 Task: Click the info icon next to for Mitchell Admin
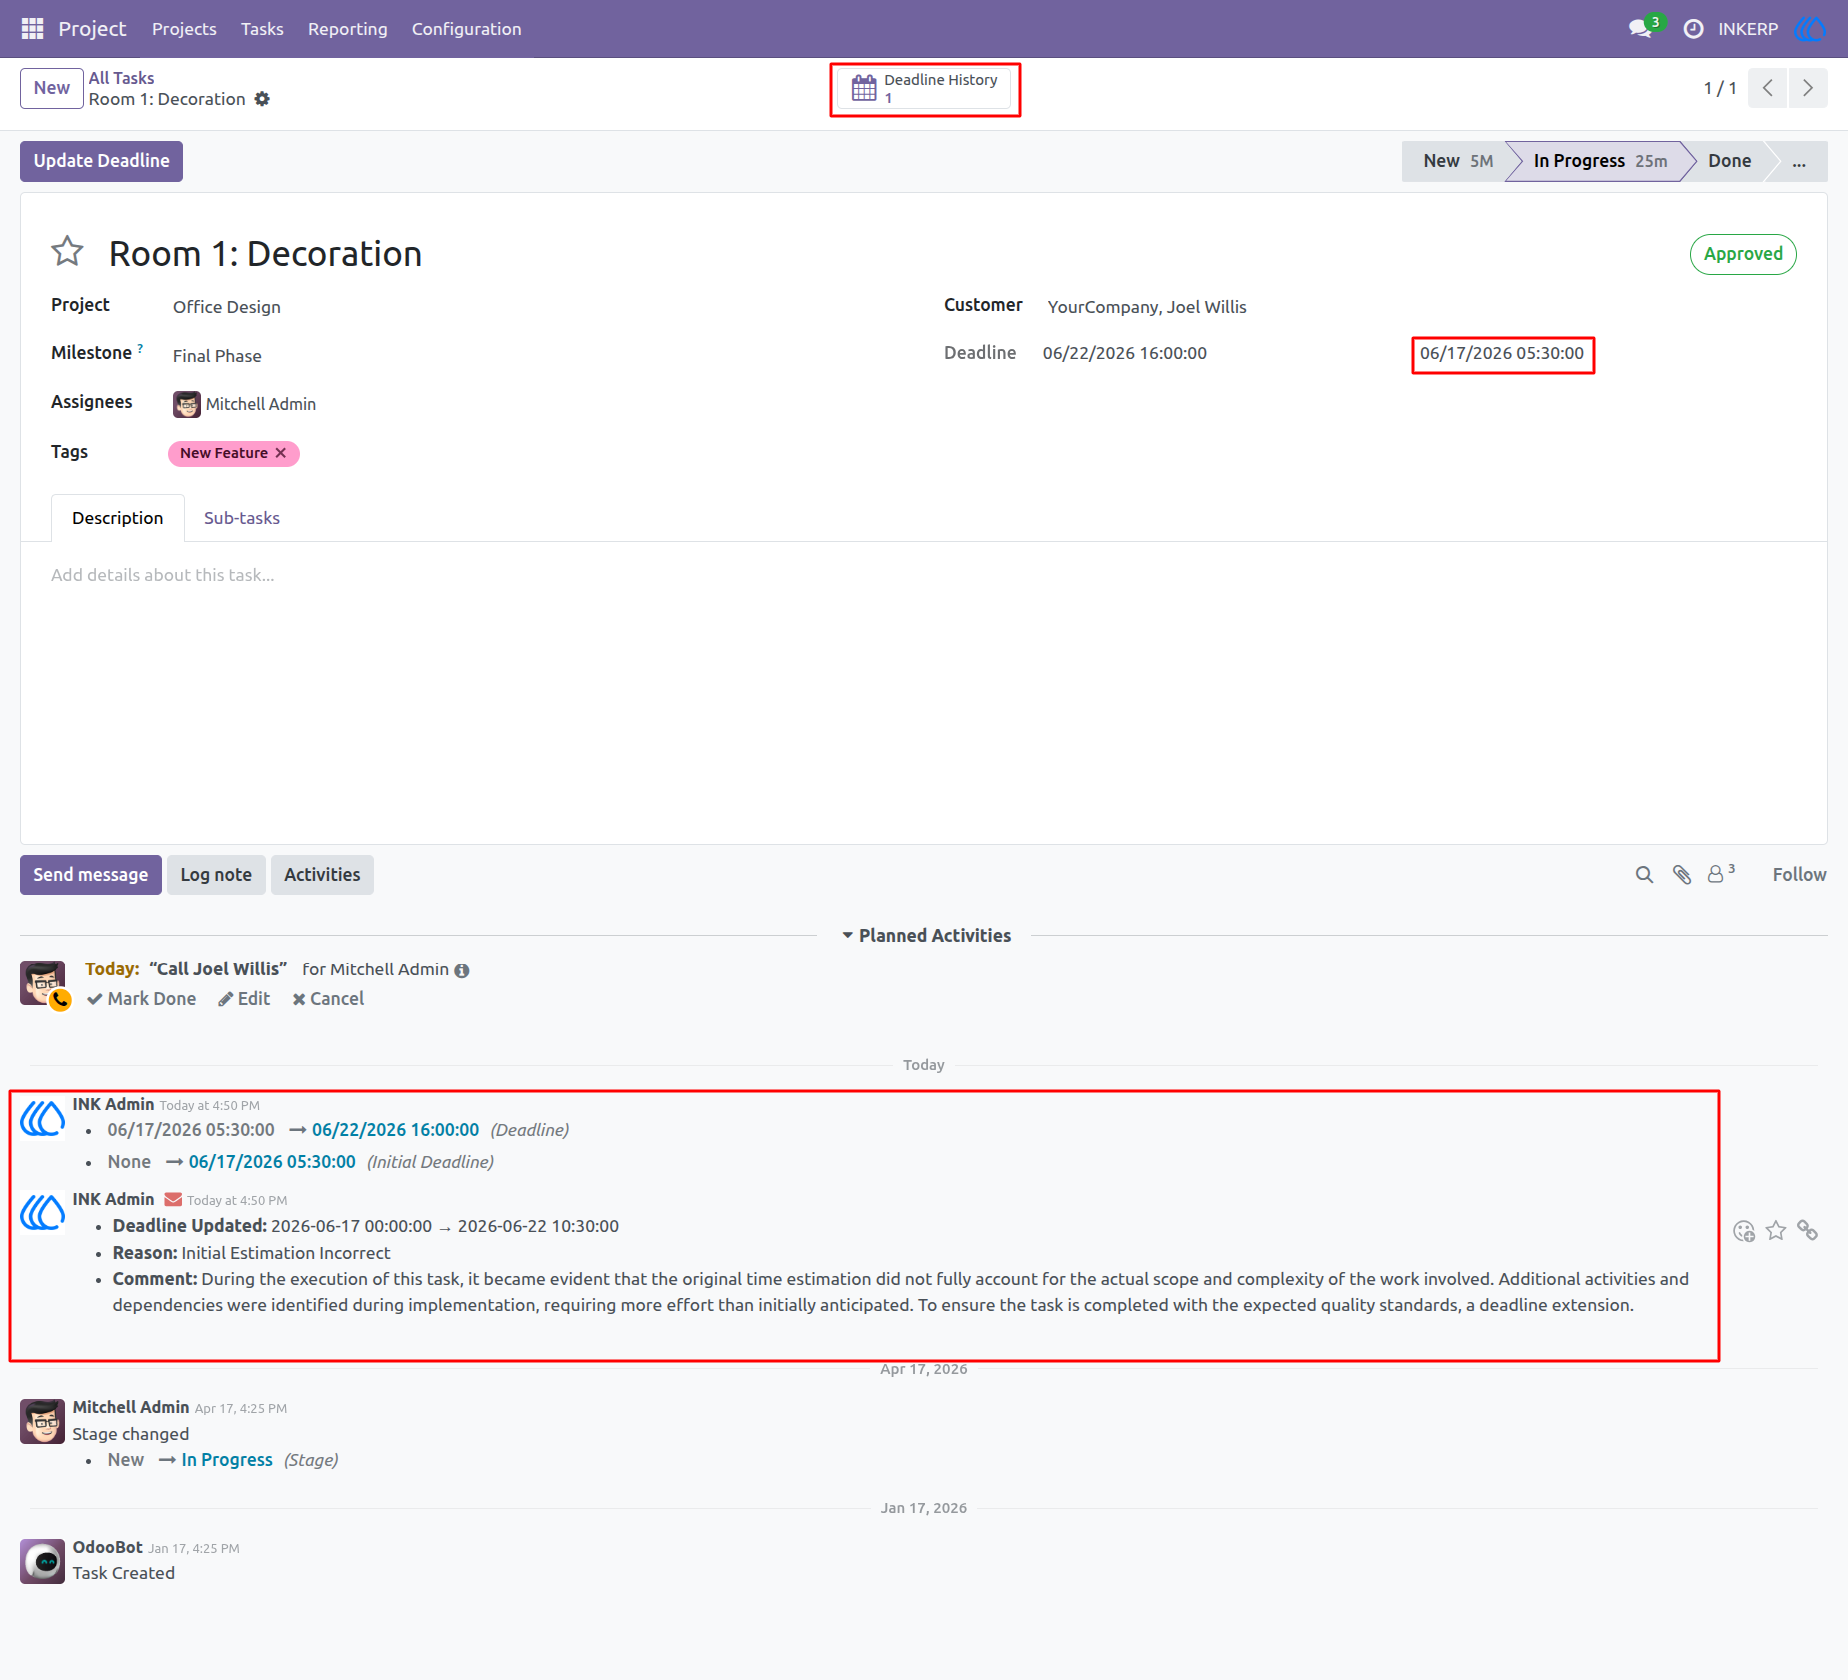pos(462,970)
